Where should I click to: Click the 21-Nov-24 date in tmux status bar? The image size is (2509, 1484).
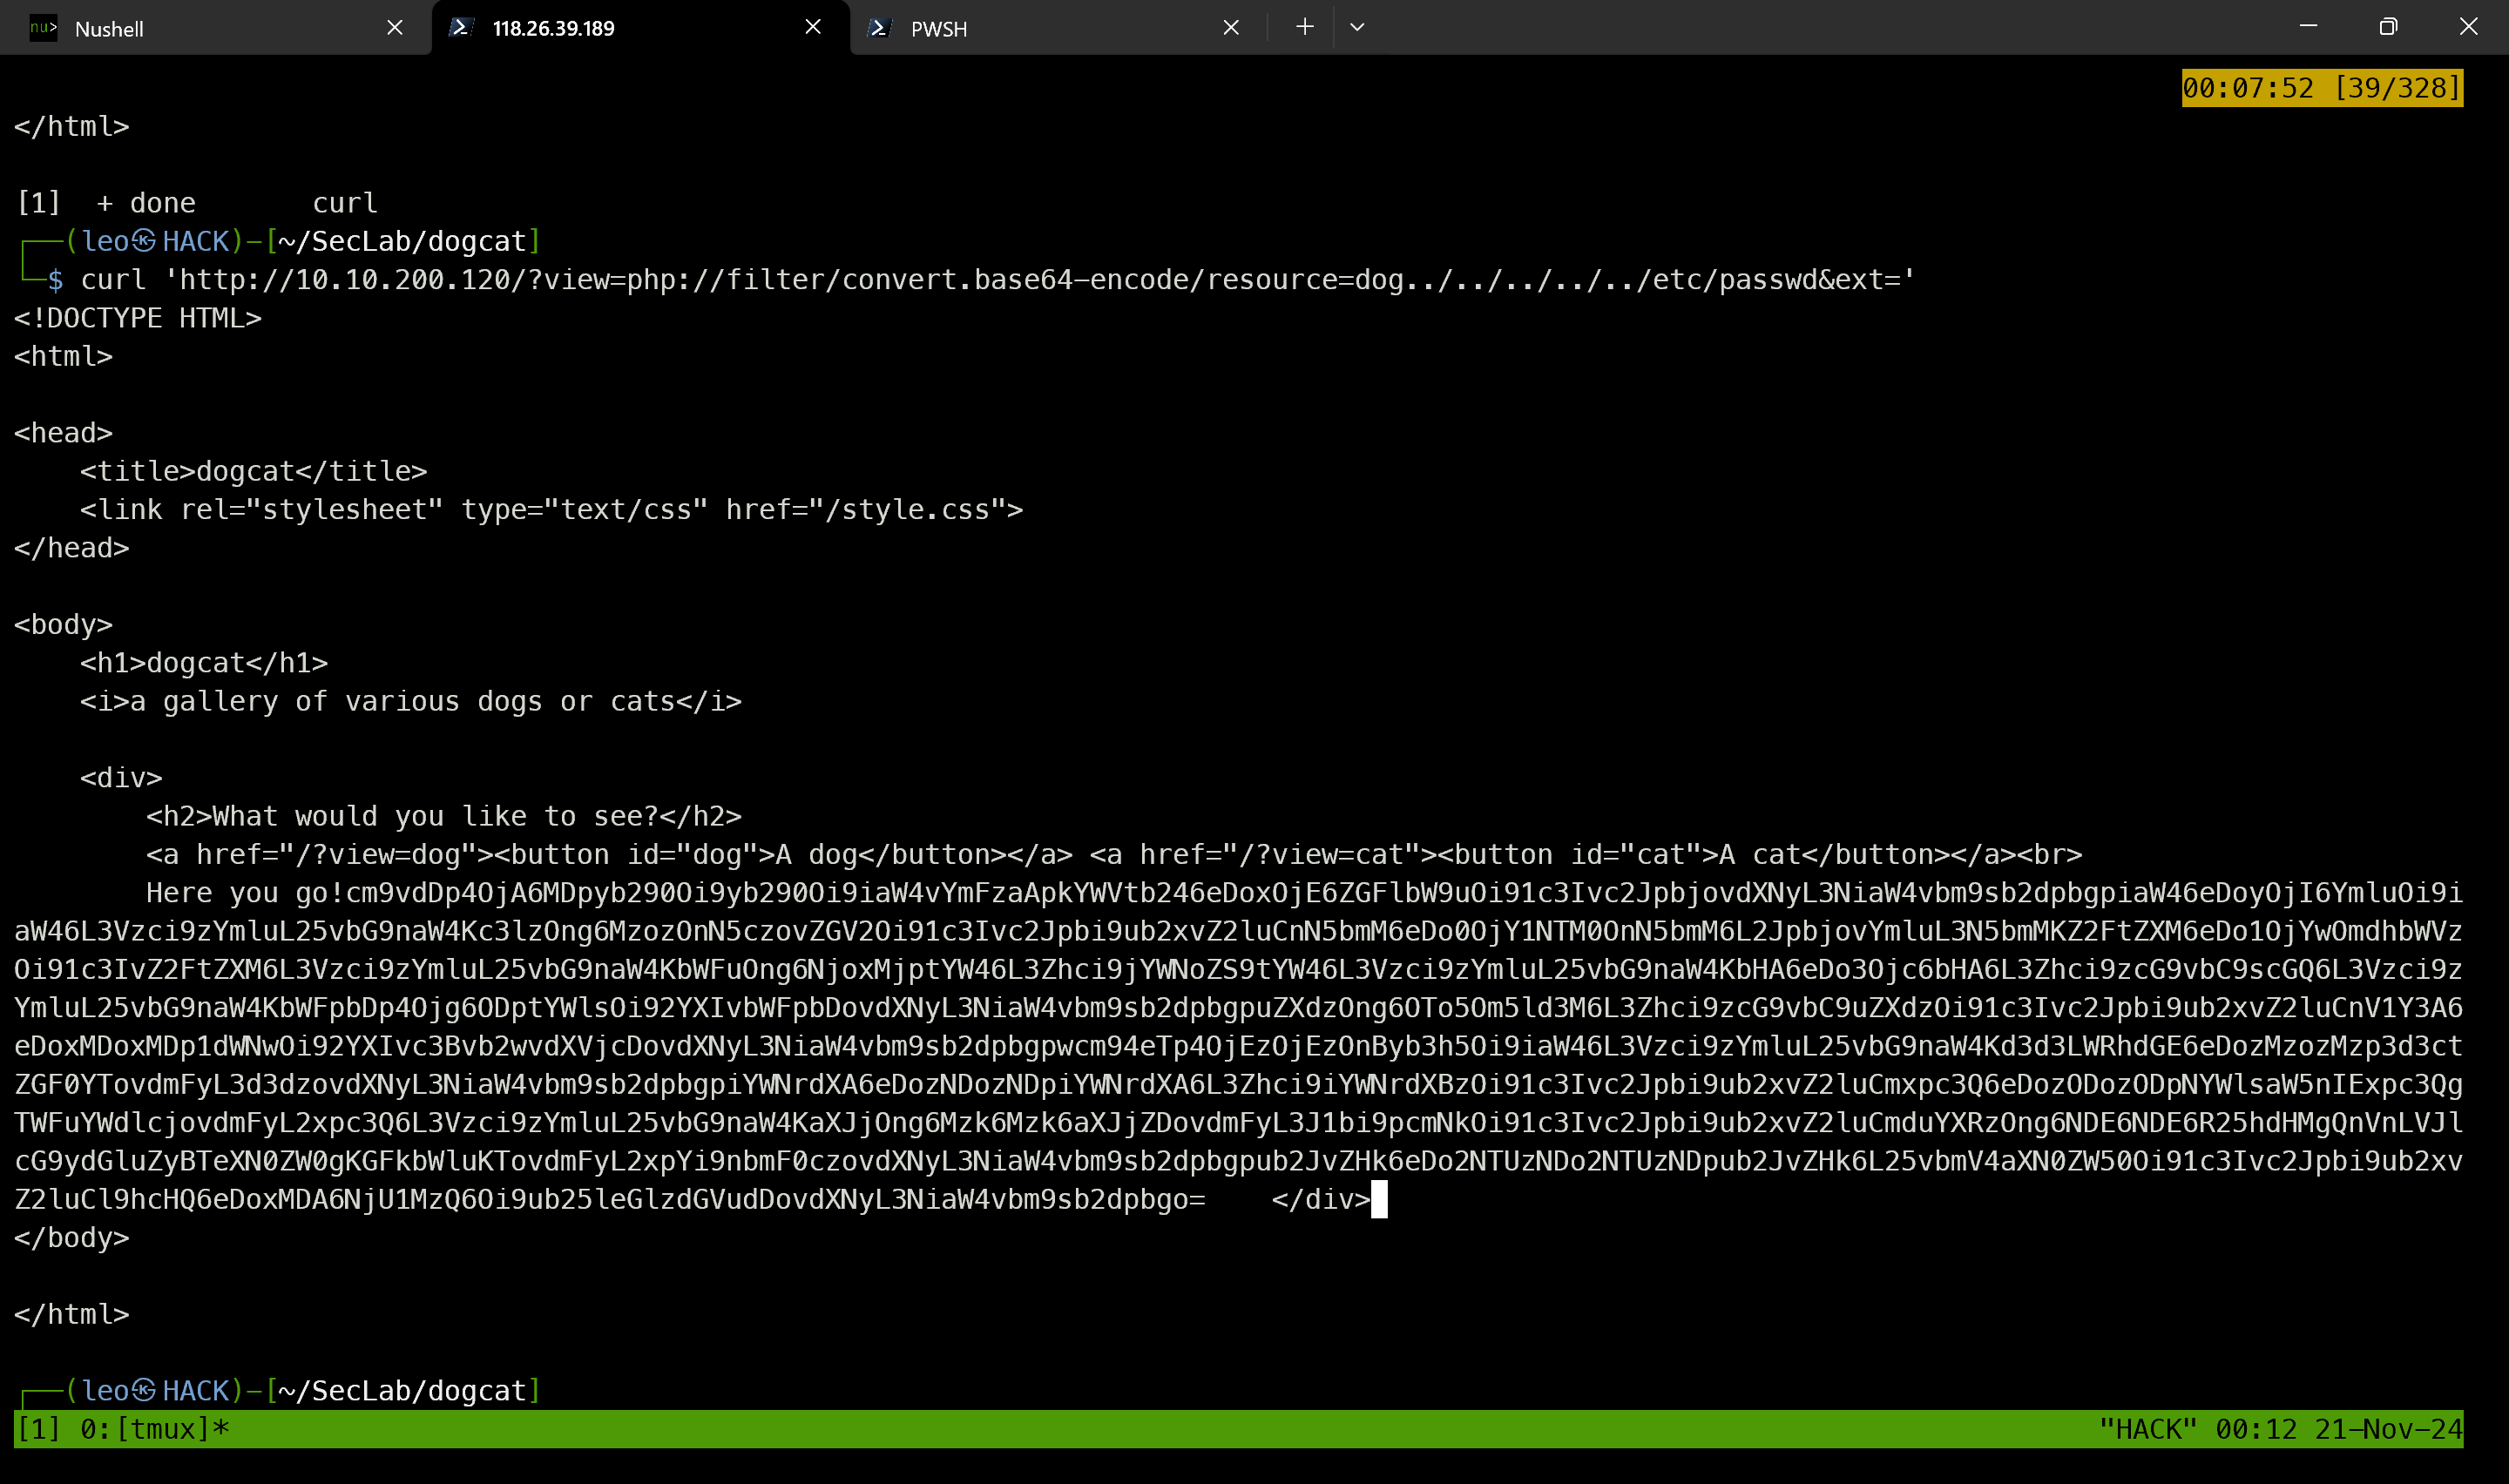pyautogui.click(x=2388, y=1429)
